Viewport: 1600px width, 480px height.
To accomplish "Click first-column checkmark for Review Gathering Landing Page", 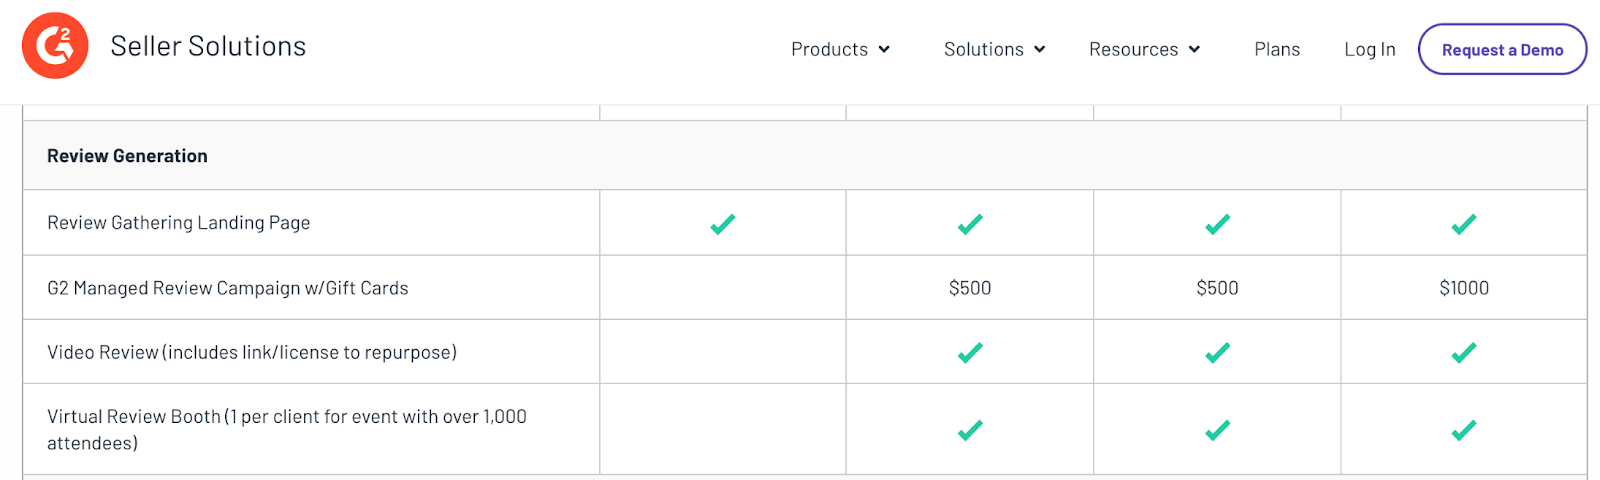I will [723, 224].
